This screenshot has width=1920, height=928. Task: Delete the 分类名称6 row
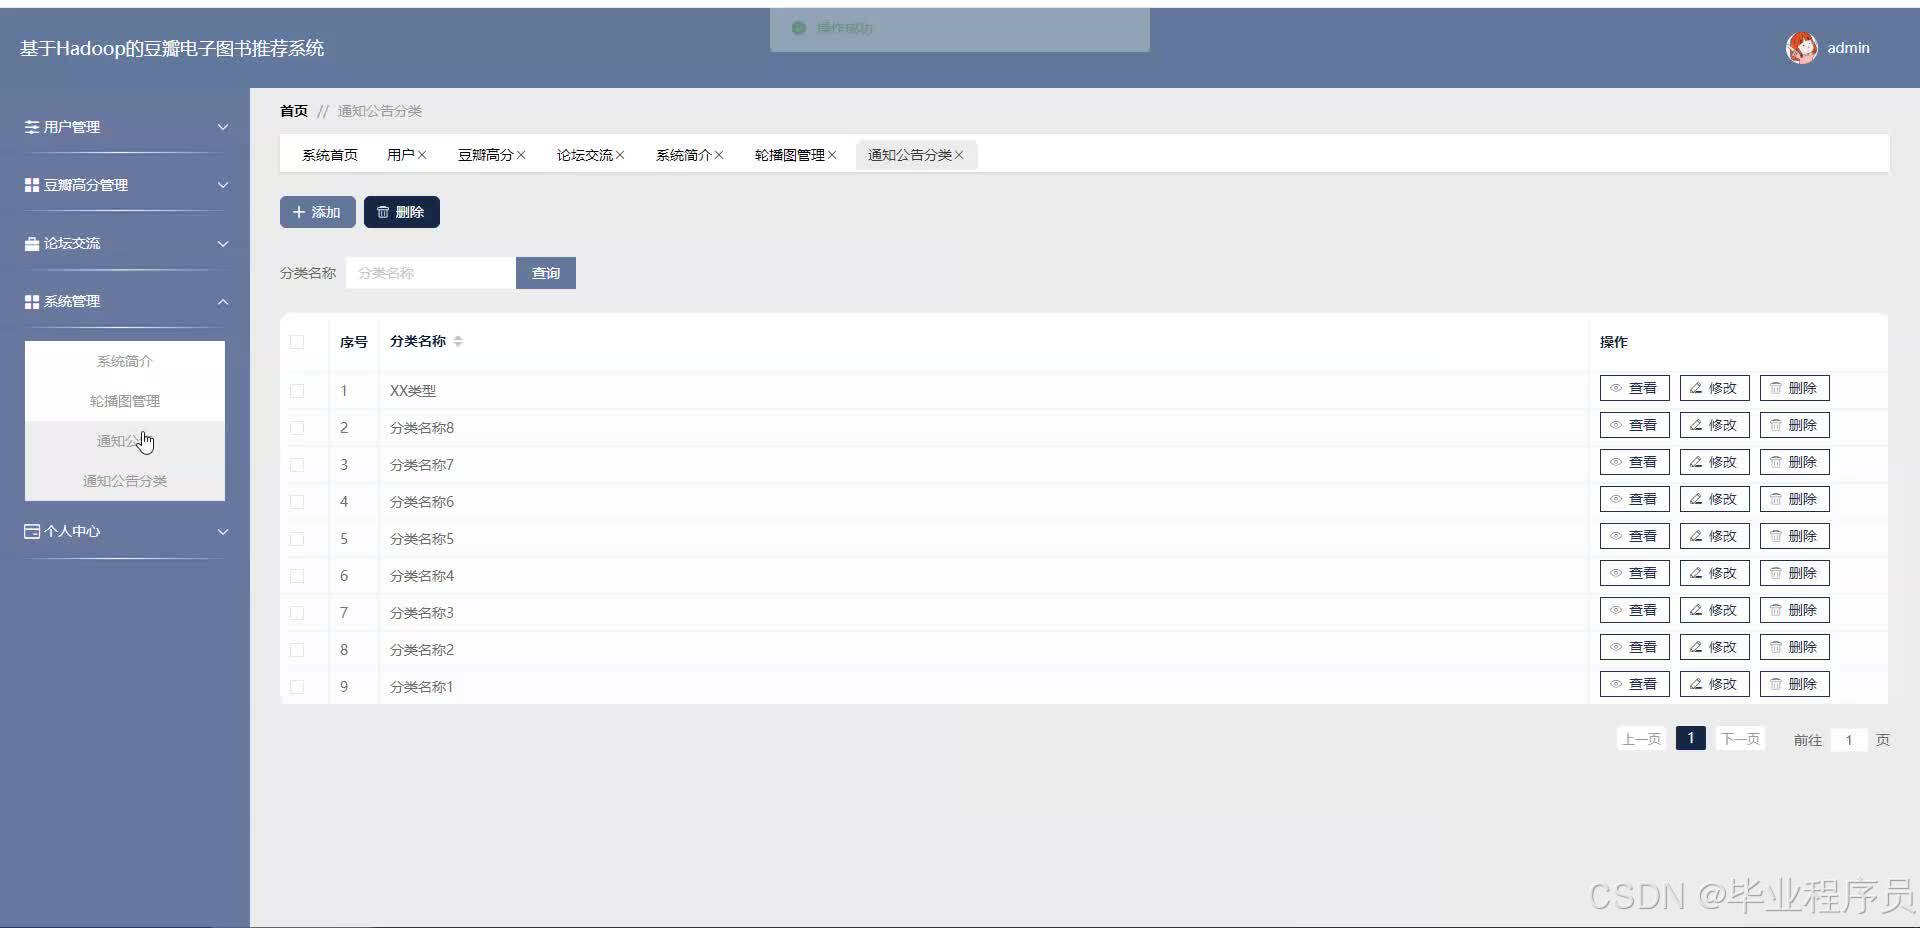[1794, 499]
